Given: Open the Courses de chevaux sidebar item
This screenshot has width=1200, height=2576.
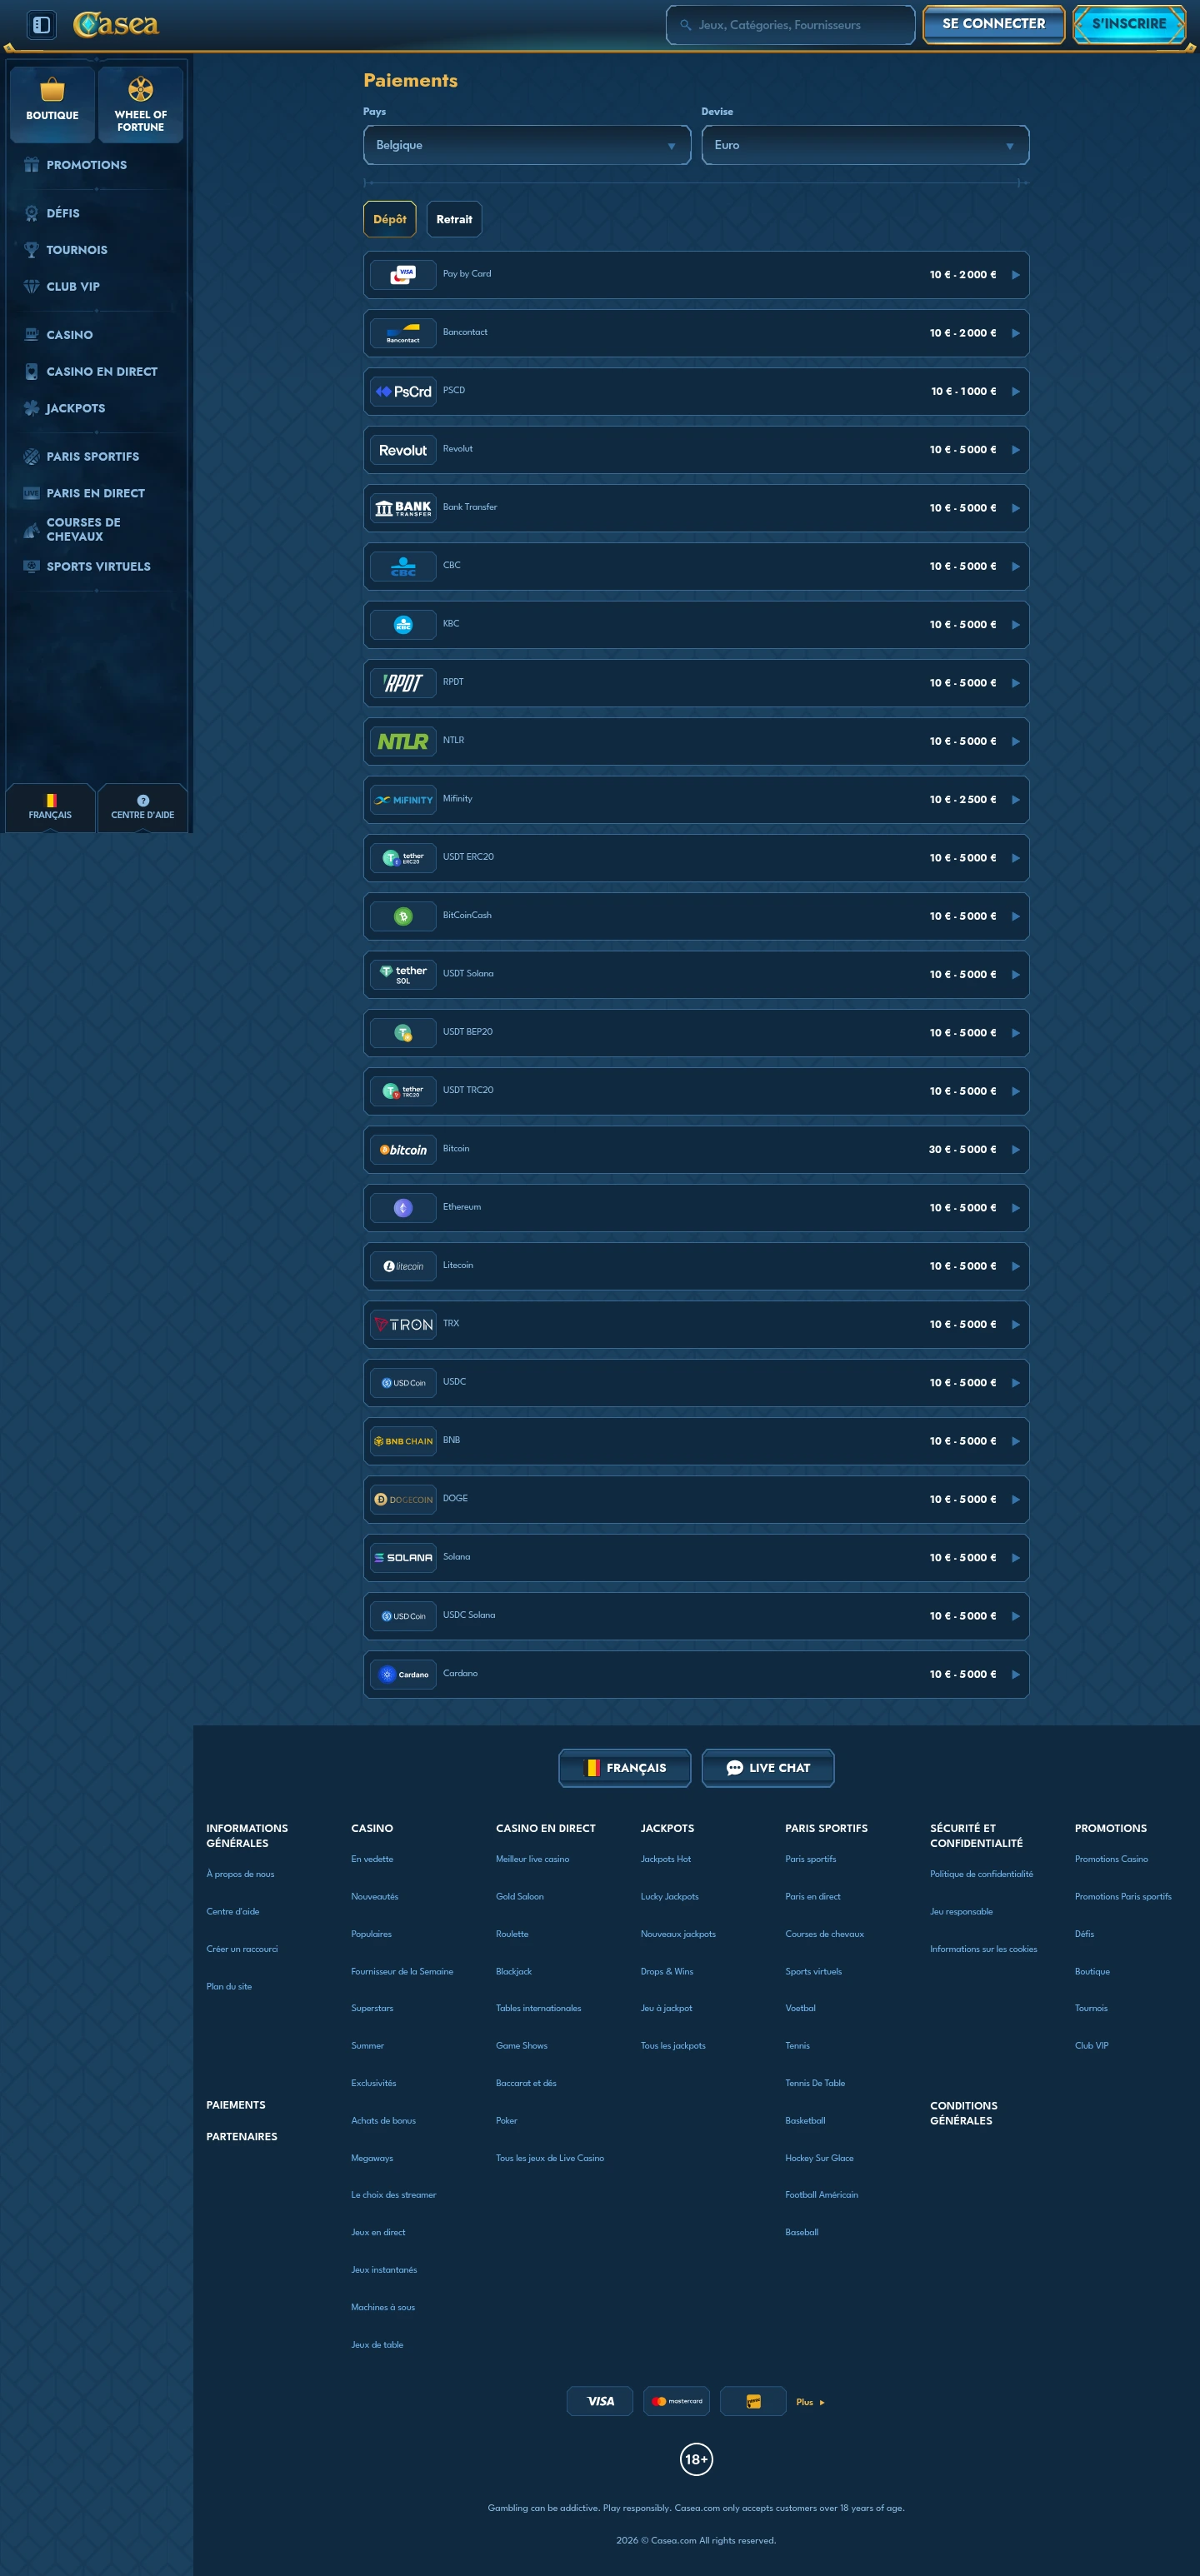Looking at the screenshot, I should tap(82, 529).
